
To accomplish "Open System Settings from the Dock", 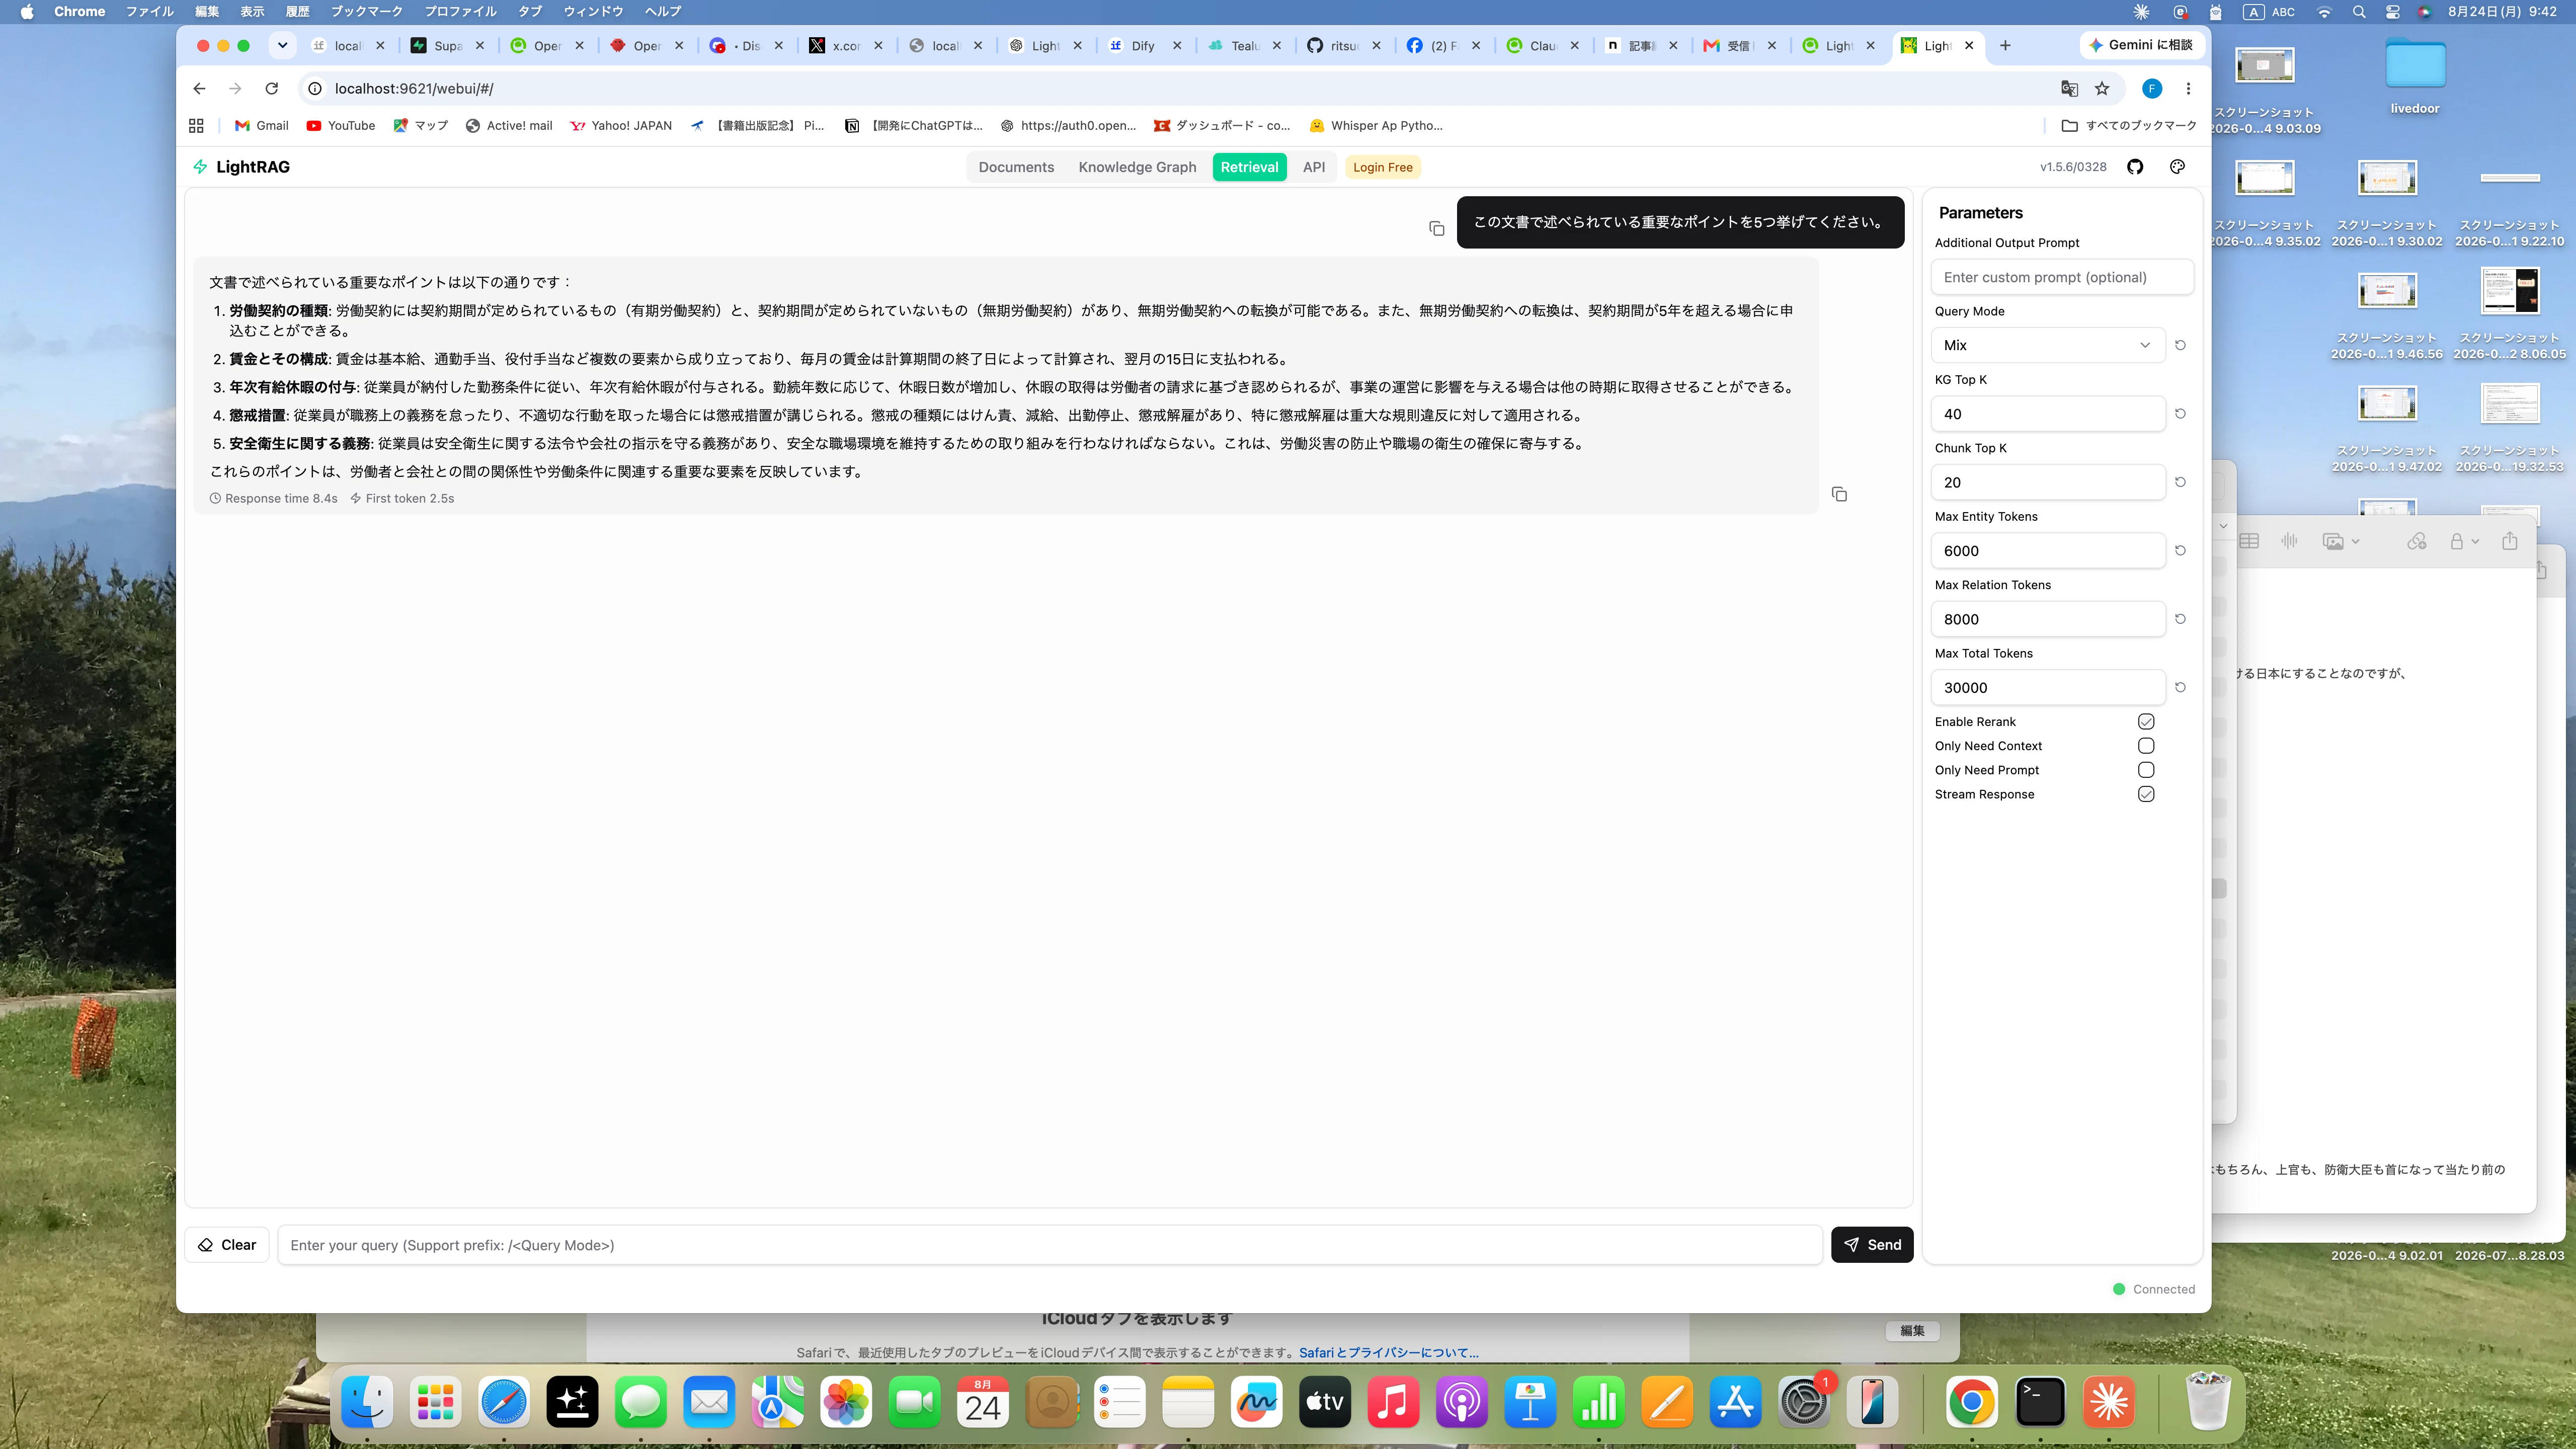I will [x=1804, y=1402].
